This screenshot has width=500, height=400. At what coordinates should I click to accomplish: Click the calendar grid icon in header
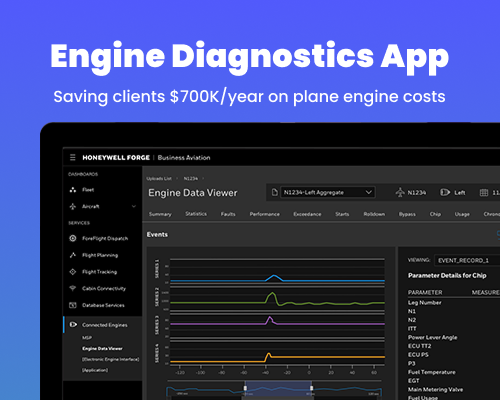click(x=484, y=193)
